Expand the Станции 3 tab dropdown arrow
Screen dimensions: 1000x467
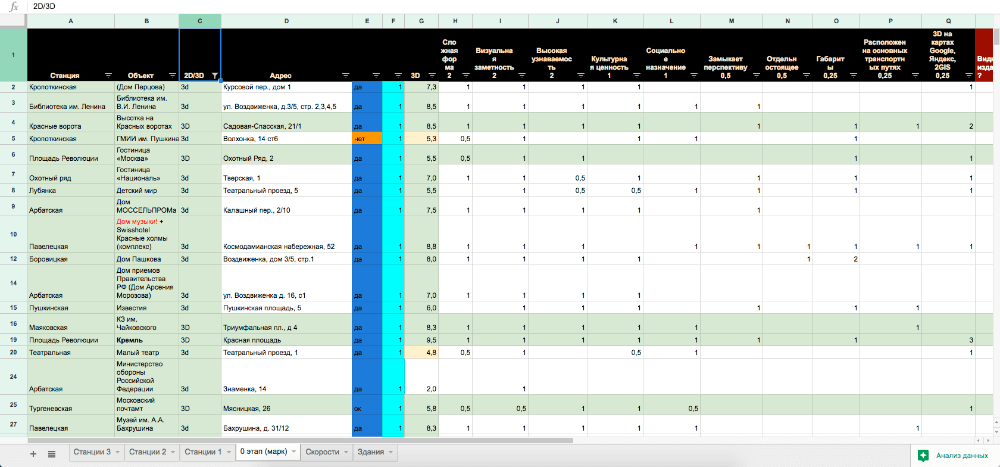click(118, 453)
